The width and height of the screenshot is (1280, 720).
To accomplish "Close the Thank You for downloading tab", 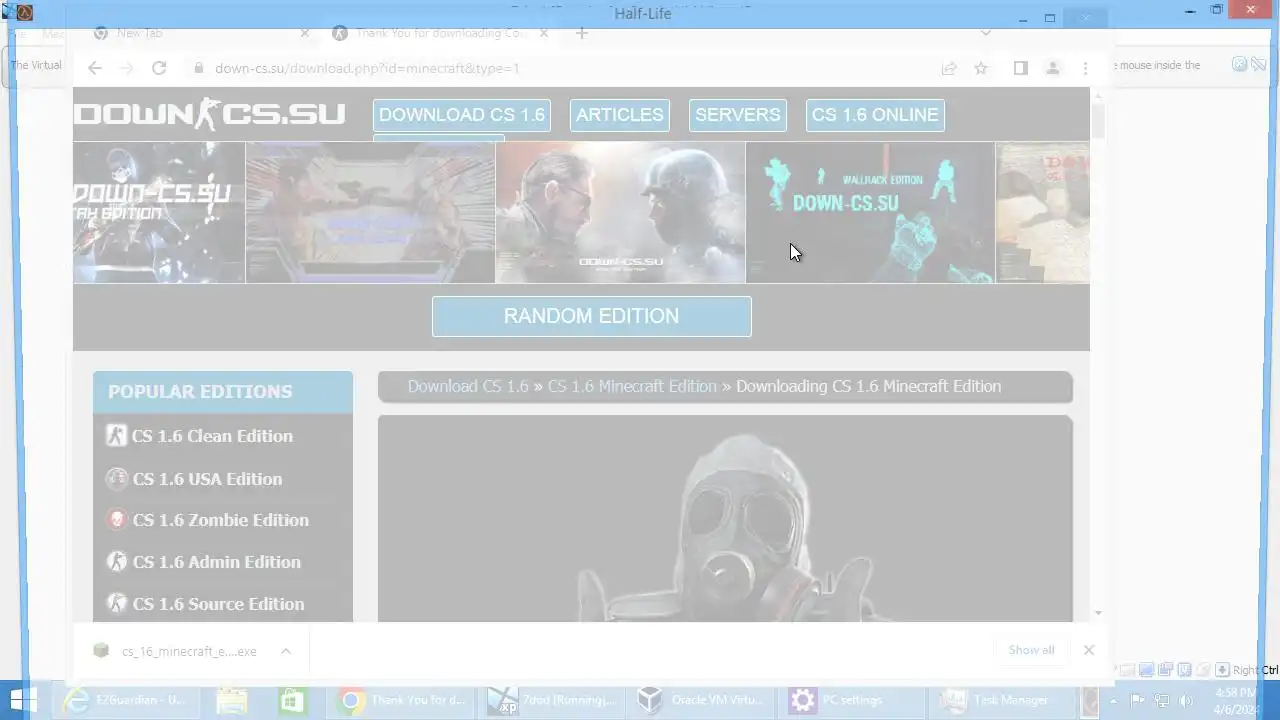I will (544, 33).
